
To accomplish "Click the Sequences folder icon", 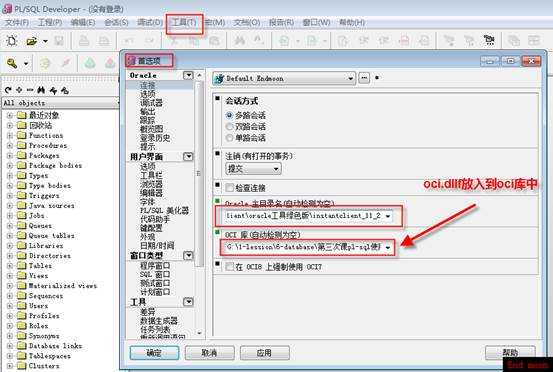I will (x=22, y=296).
